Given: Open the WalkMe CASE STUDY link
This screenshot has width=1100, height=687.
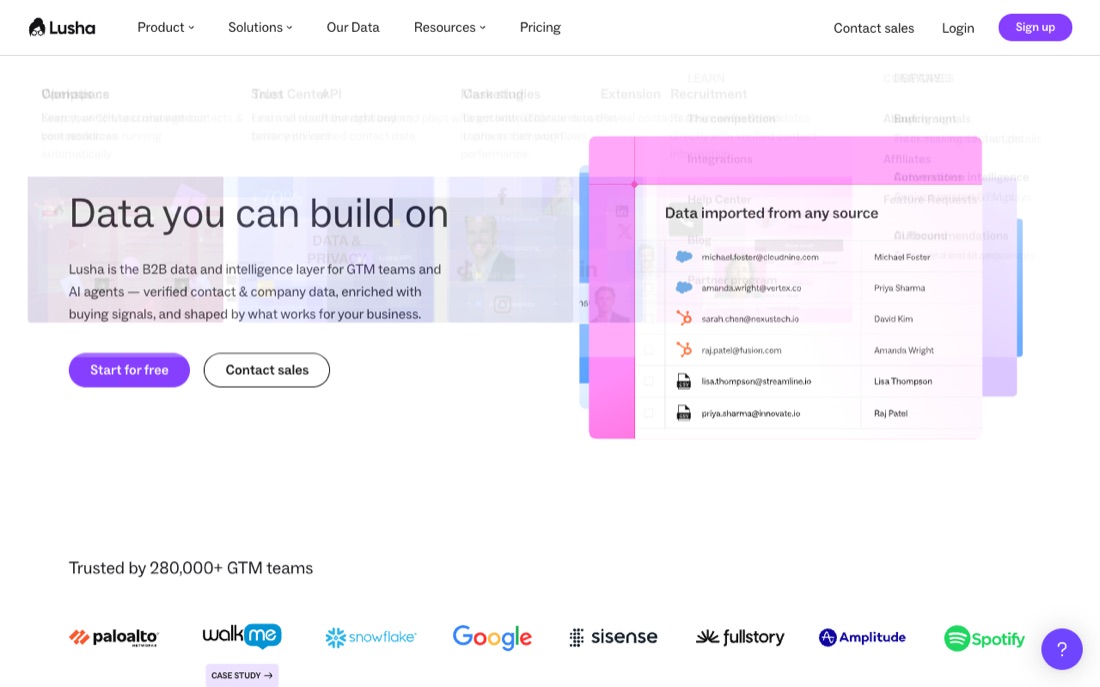Looking at the screenshot, I should (x=242, y=675).
